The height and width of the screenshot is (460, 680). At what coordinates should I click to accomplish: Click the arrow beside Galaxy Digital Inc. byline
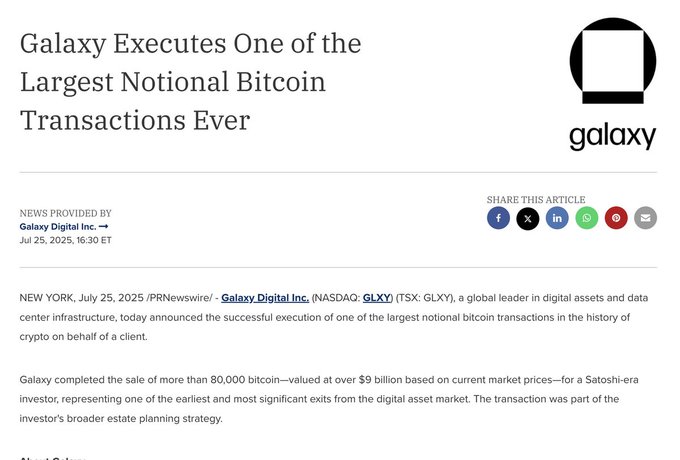coord(104,226)
